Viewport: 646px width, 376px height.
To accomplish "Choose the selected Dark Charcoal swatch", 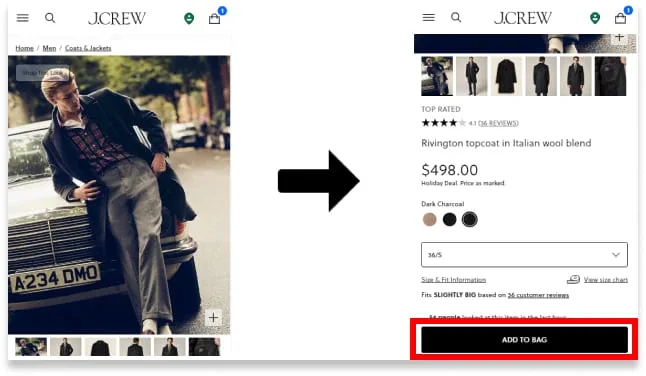I will coord(470,220).
